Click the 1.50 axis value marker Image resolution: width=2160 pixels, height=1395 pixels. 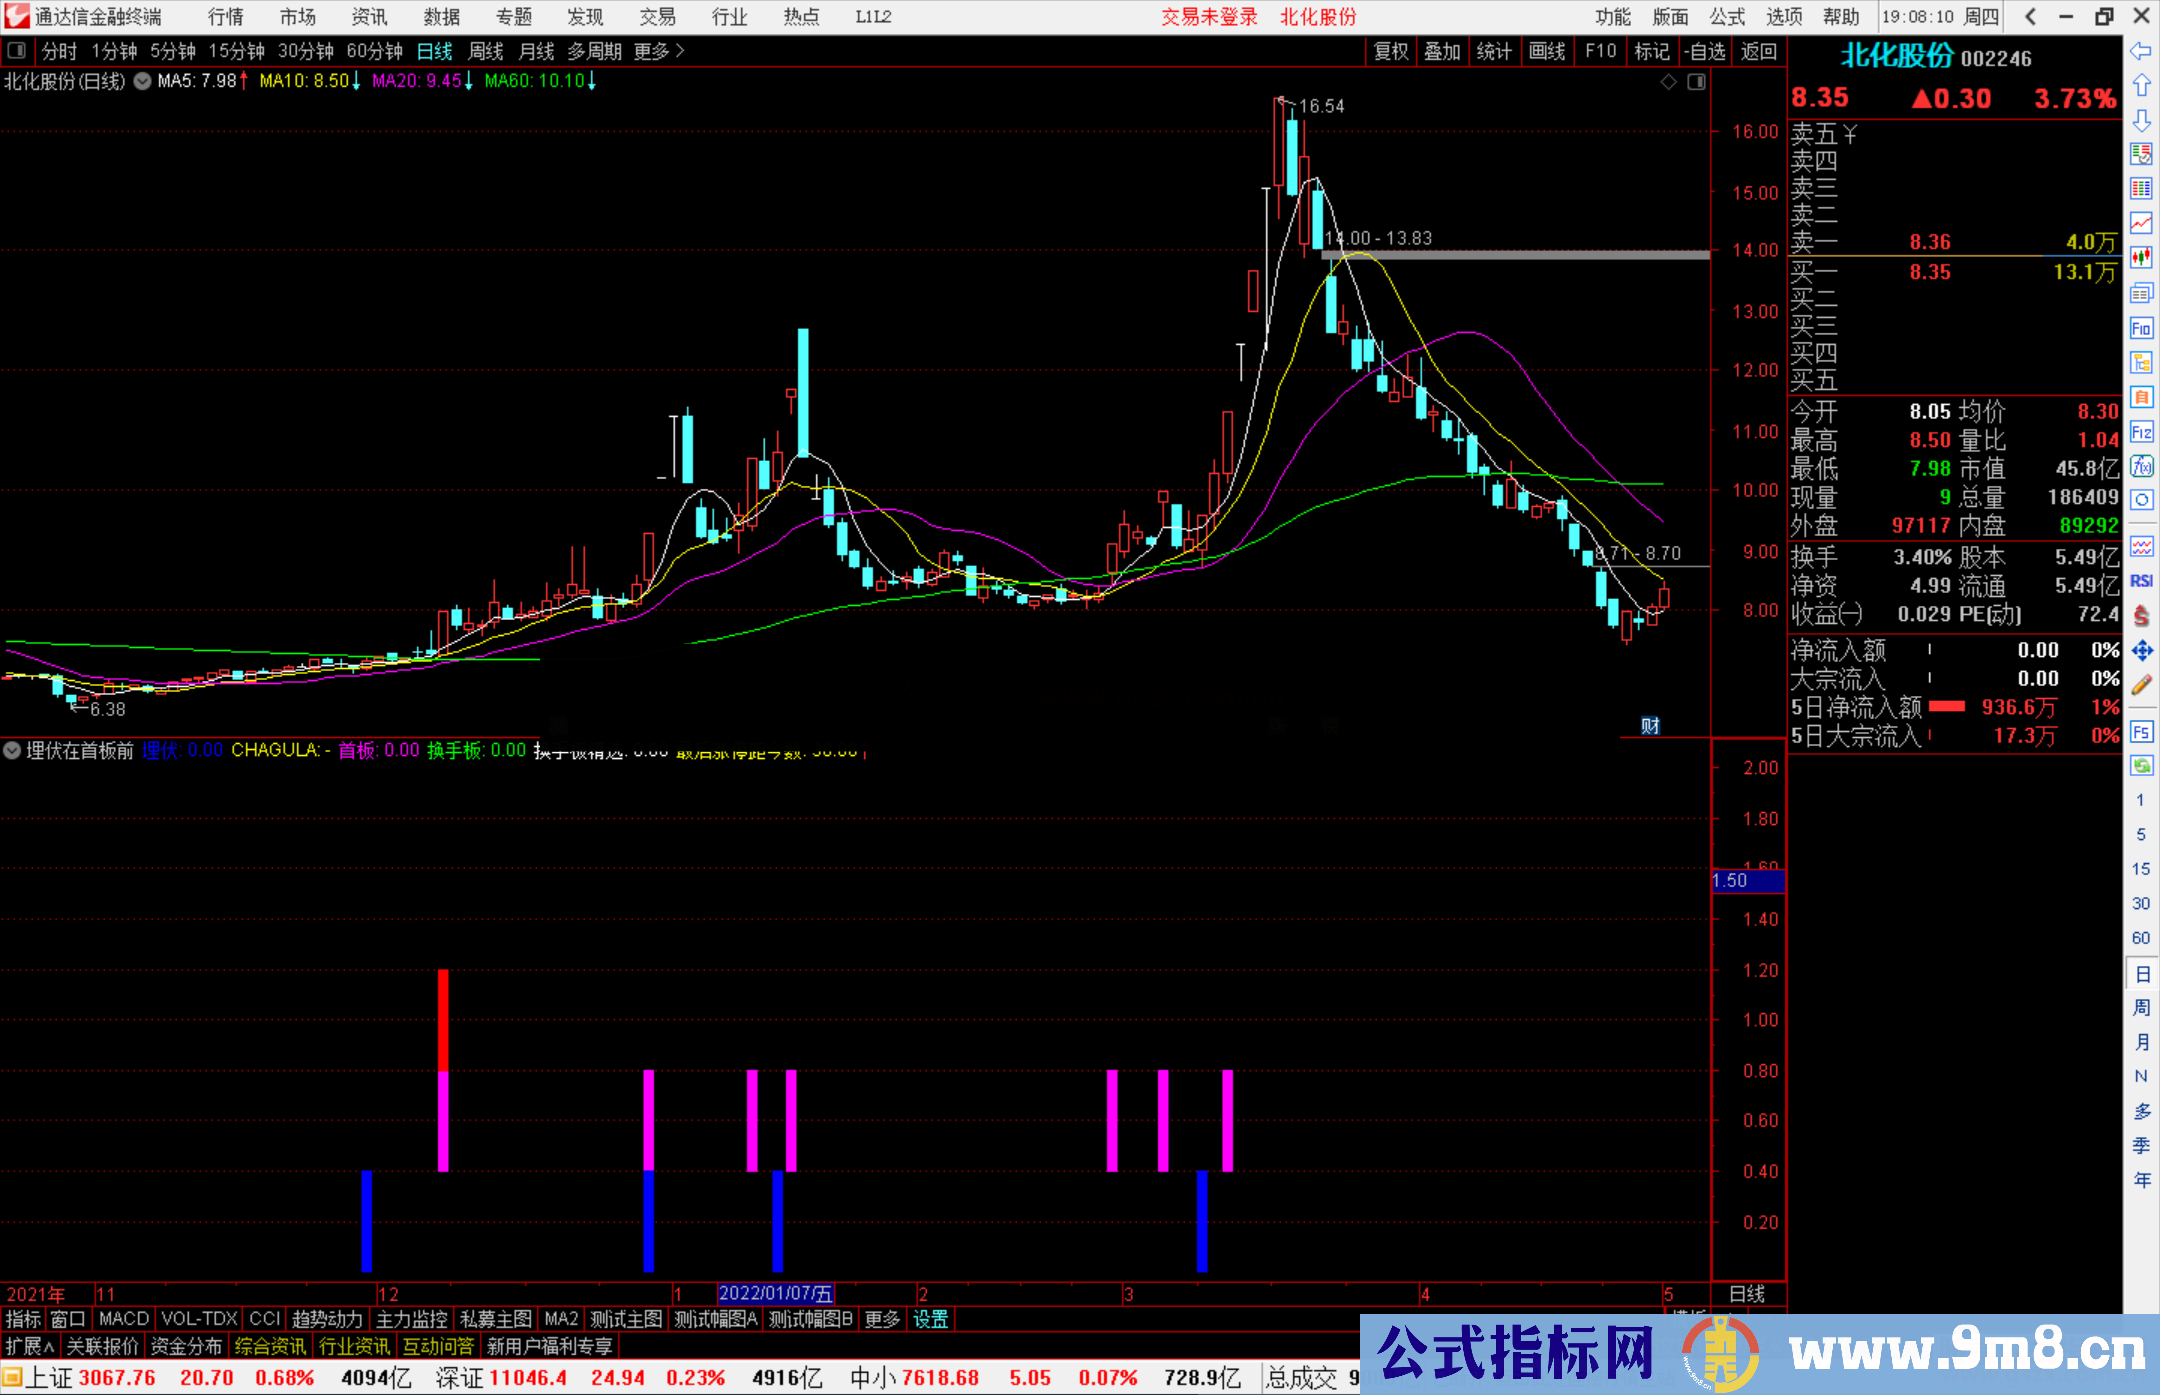tap(1748, 881)
